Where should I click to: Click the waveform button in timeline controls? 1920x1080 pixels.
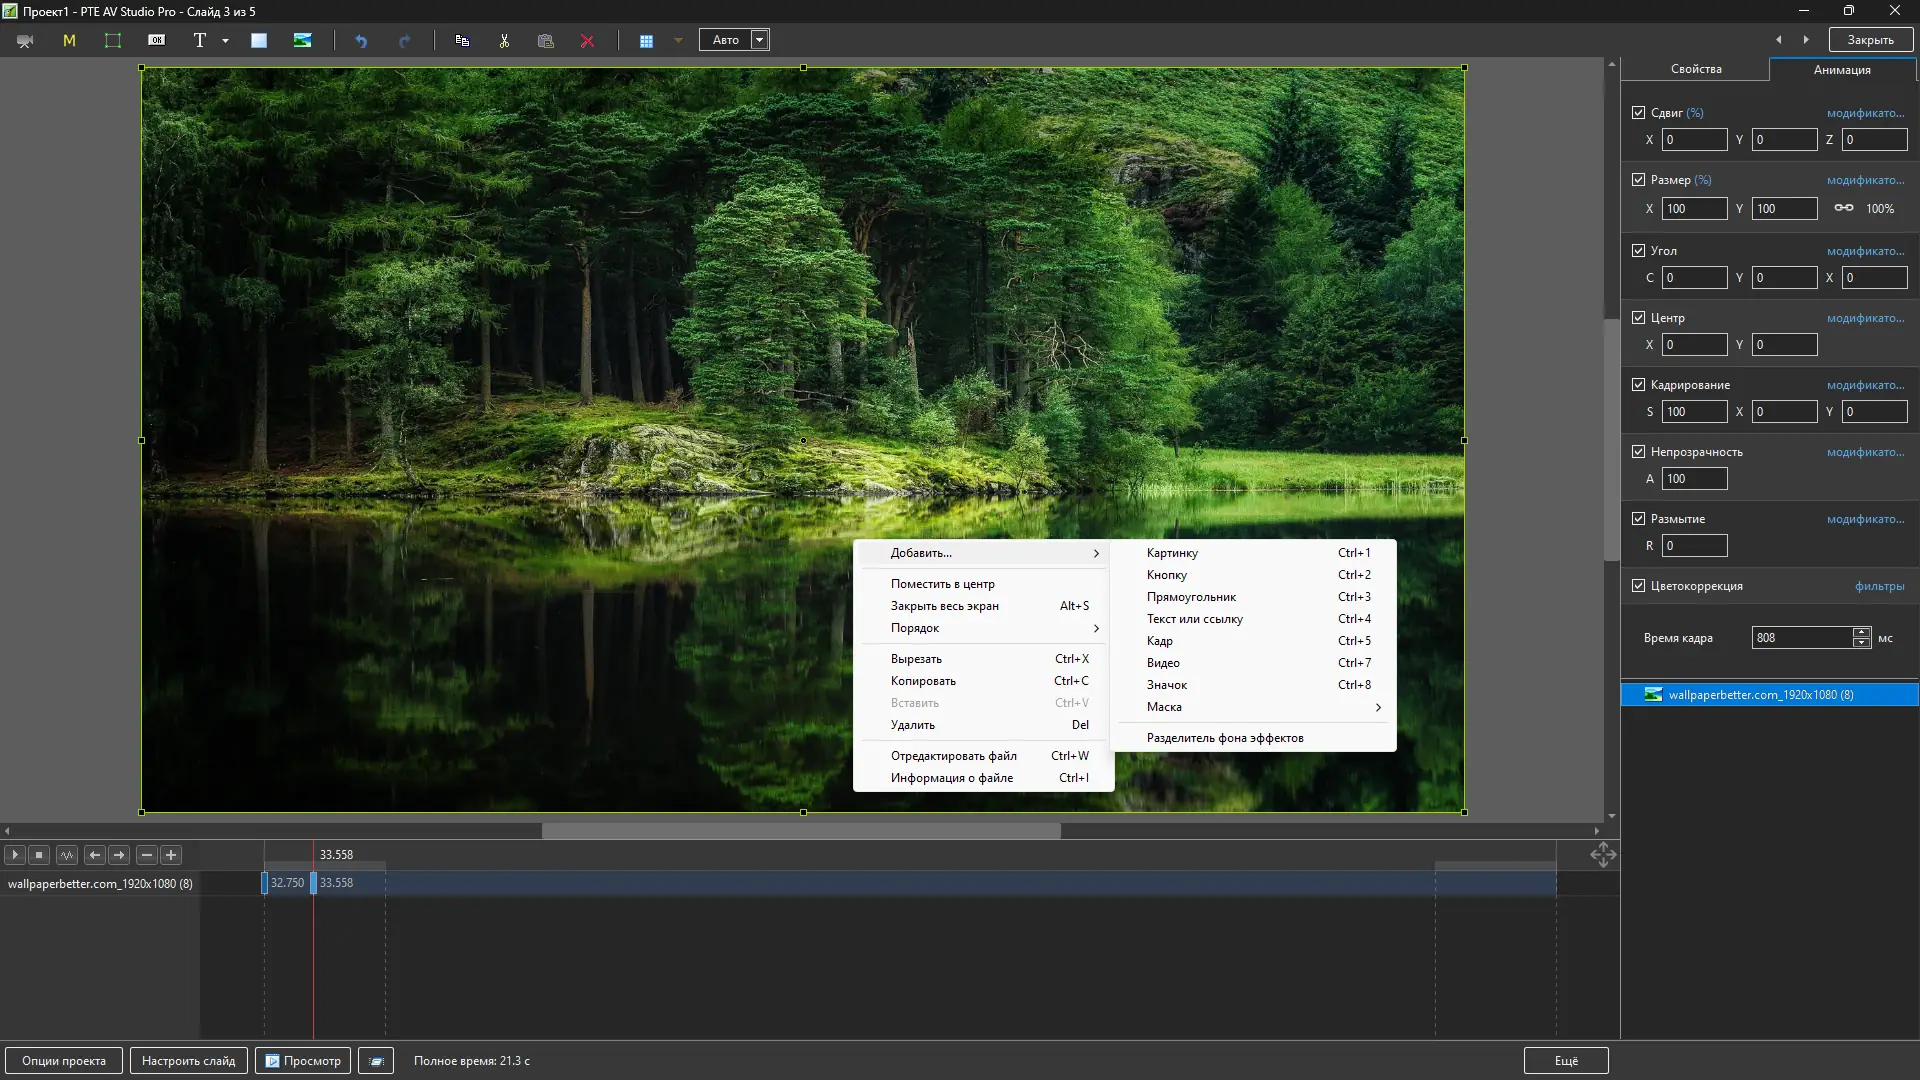point(67,855)
